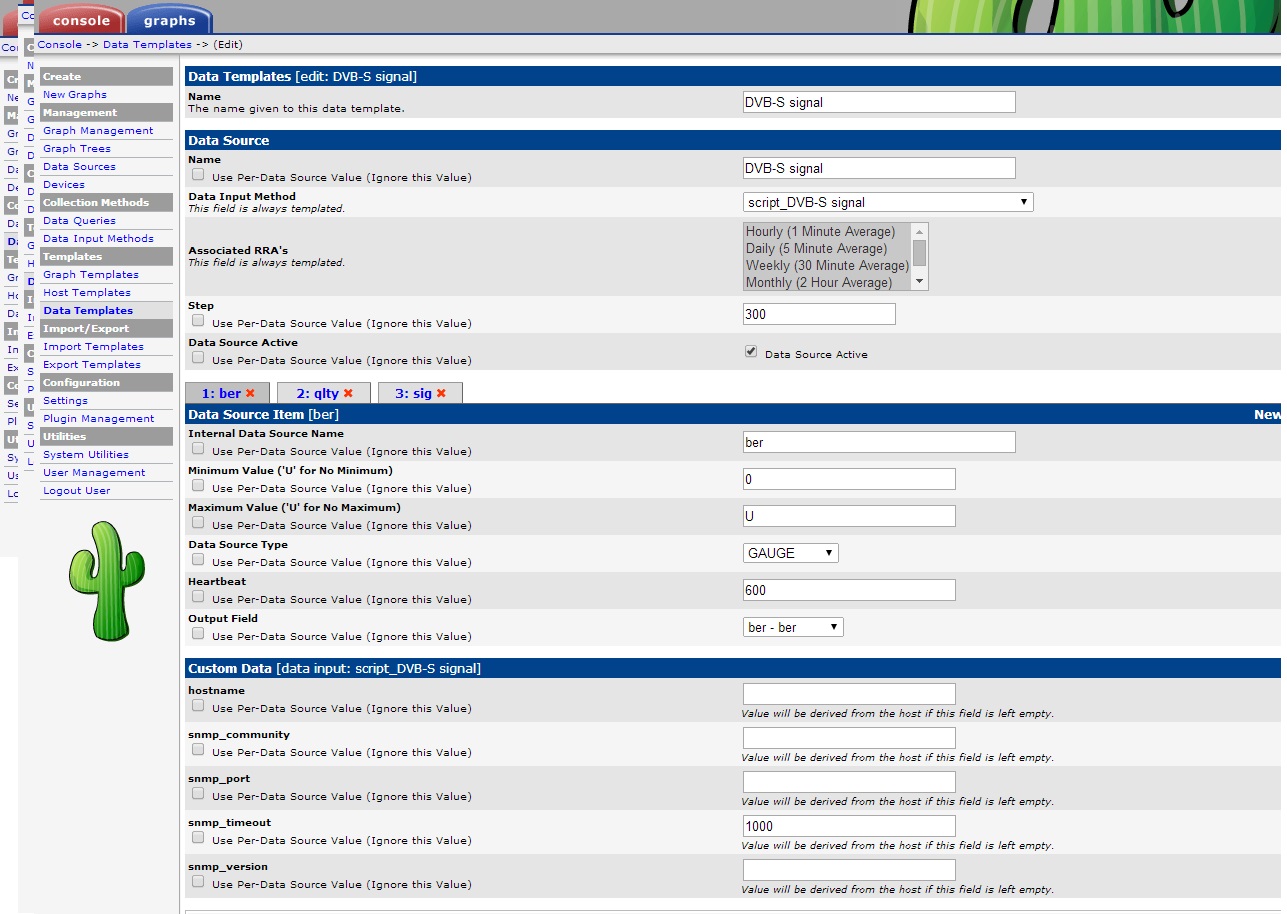Image resolution: width=1287 pixels, height=914 pixels.
Task: Toggle per-data source value for snmp_timeout
Action: pyautogui.click(x=198, y=838)
